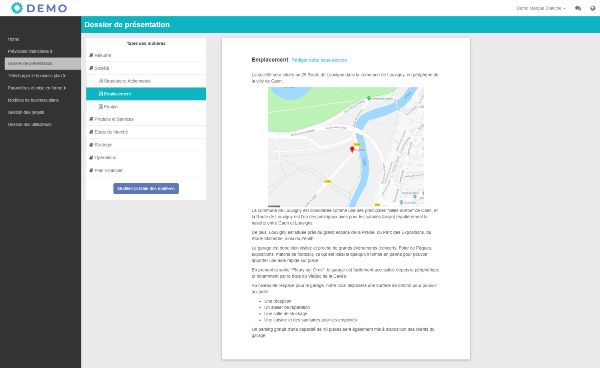600x368 pixels.
Task: Click the Dossier de présentation page header
Action: pos(127,24)
